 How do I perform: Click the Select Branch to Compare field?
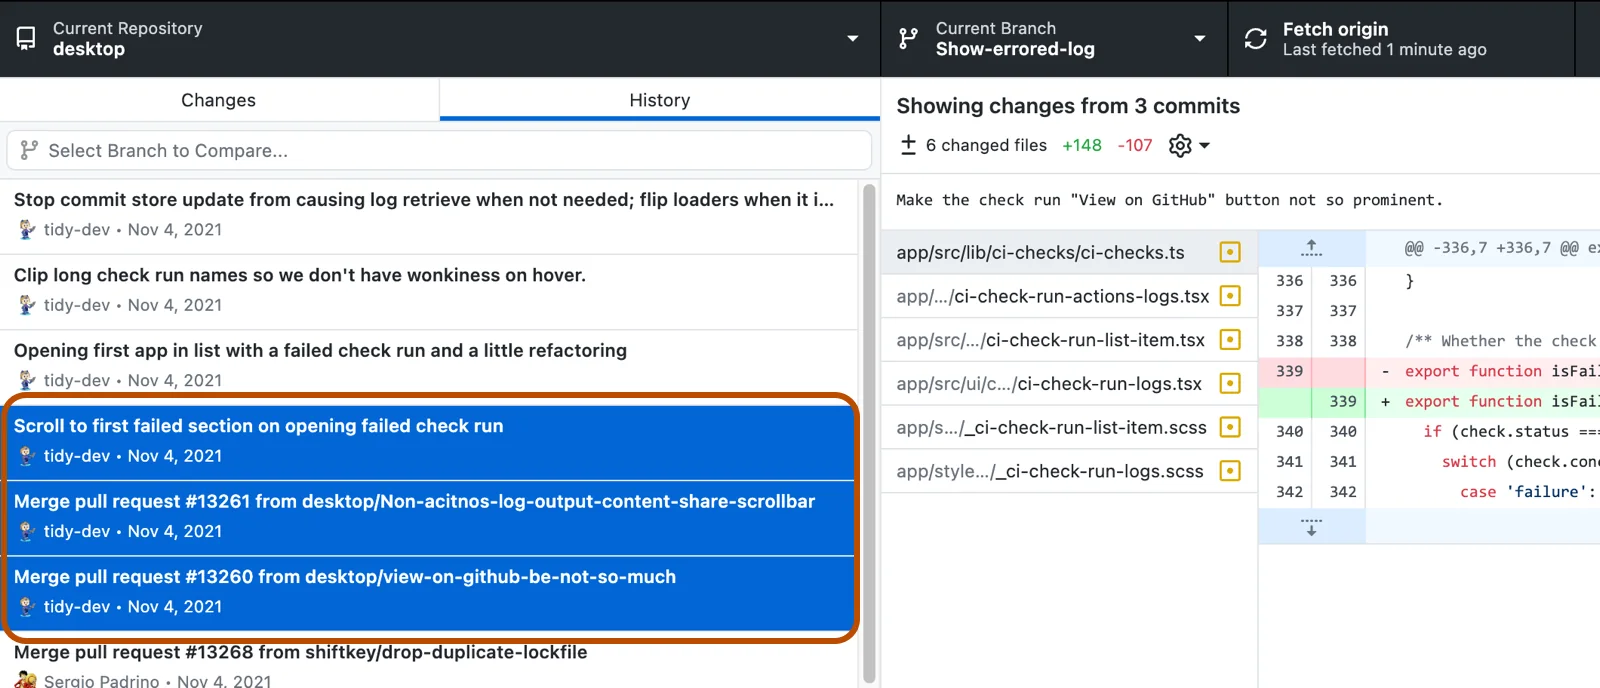pyautogui.click(x=439, y=150)
